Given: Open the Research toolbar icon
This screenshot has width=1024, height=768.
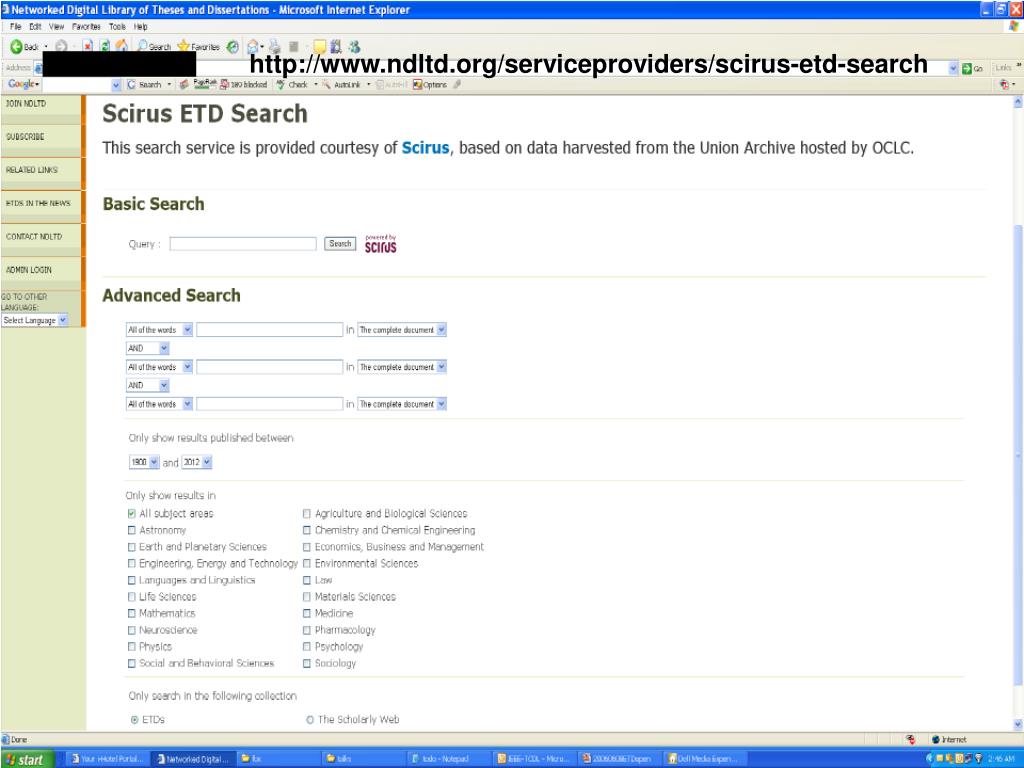Looking at the screenshot, I should coord(336,46).
